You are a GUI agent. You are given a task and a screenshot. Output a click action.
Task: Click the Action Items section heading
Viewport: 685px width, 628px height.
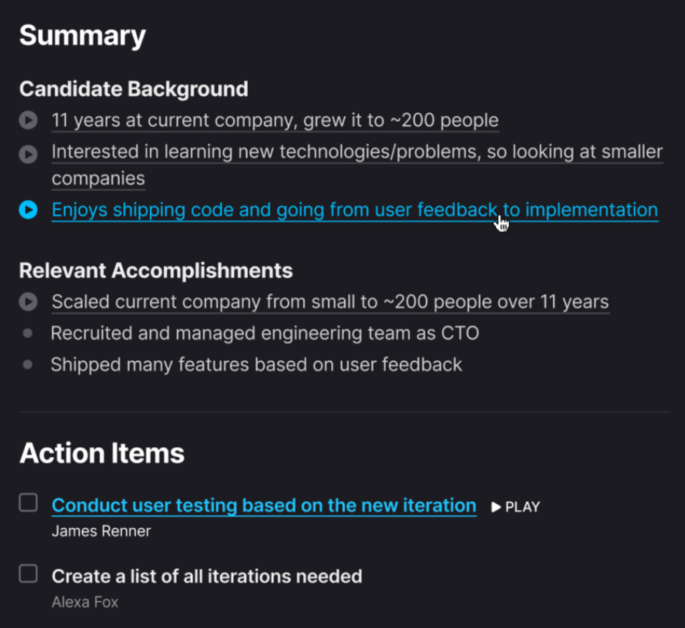pyautogui.click(x=102, y=453)
